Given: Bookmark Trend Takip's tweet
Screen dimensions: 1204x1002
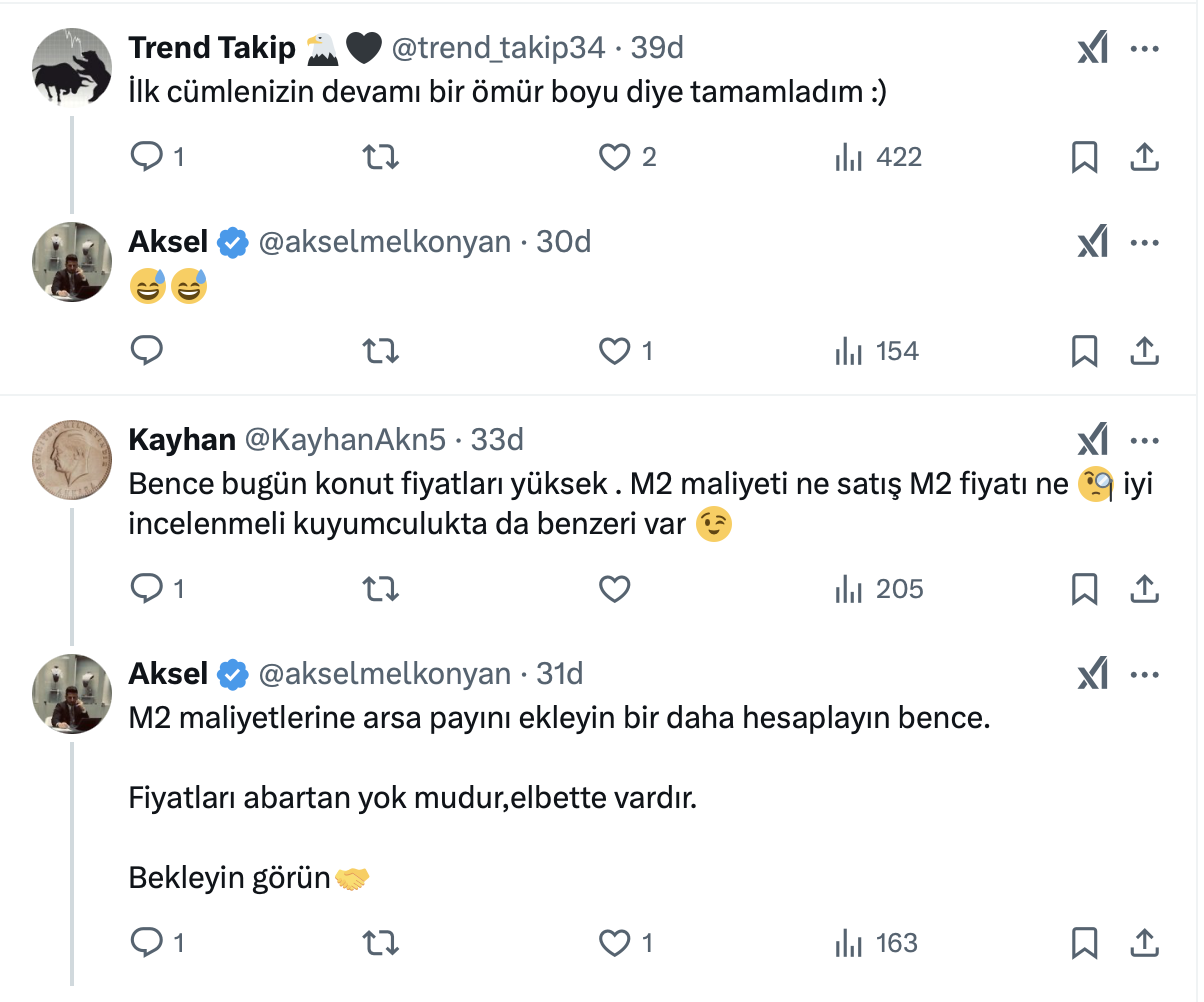Looking at the screenshot, I should coord(1085,157).
